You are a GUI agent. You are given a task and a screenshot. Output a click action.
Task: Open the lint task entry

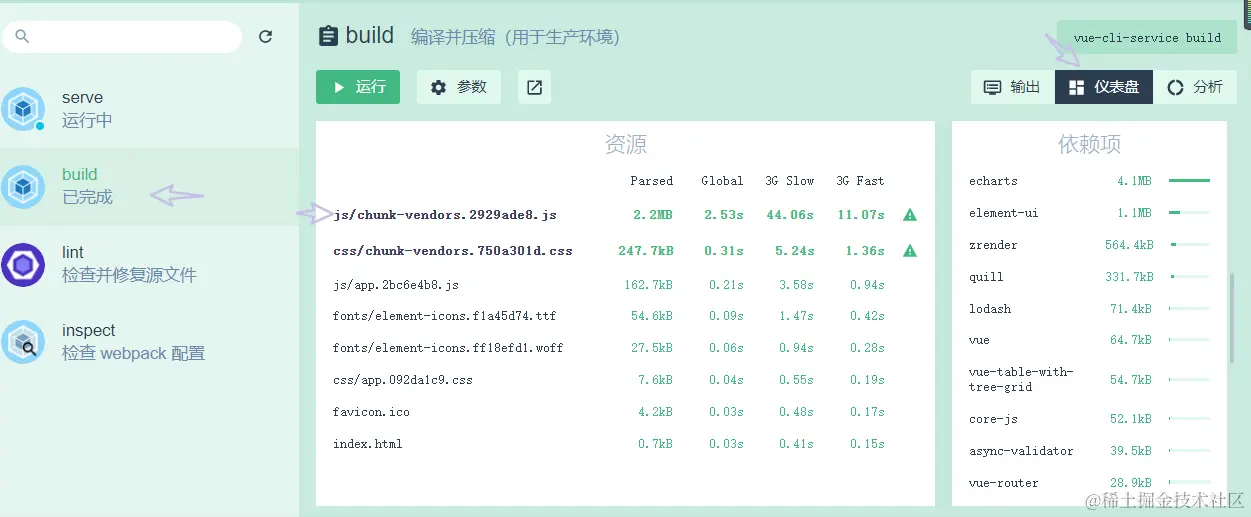149,264
